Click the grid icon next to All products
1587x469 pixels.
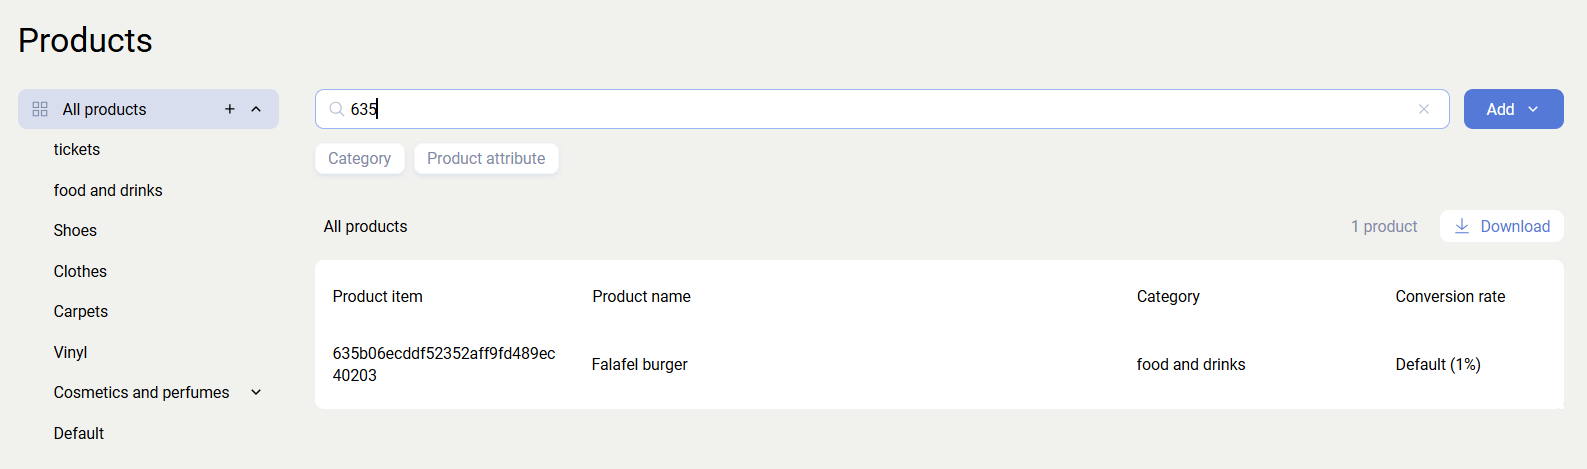tap(40, 109)
